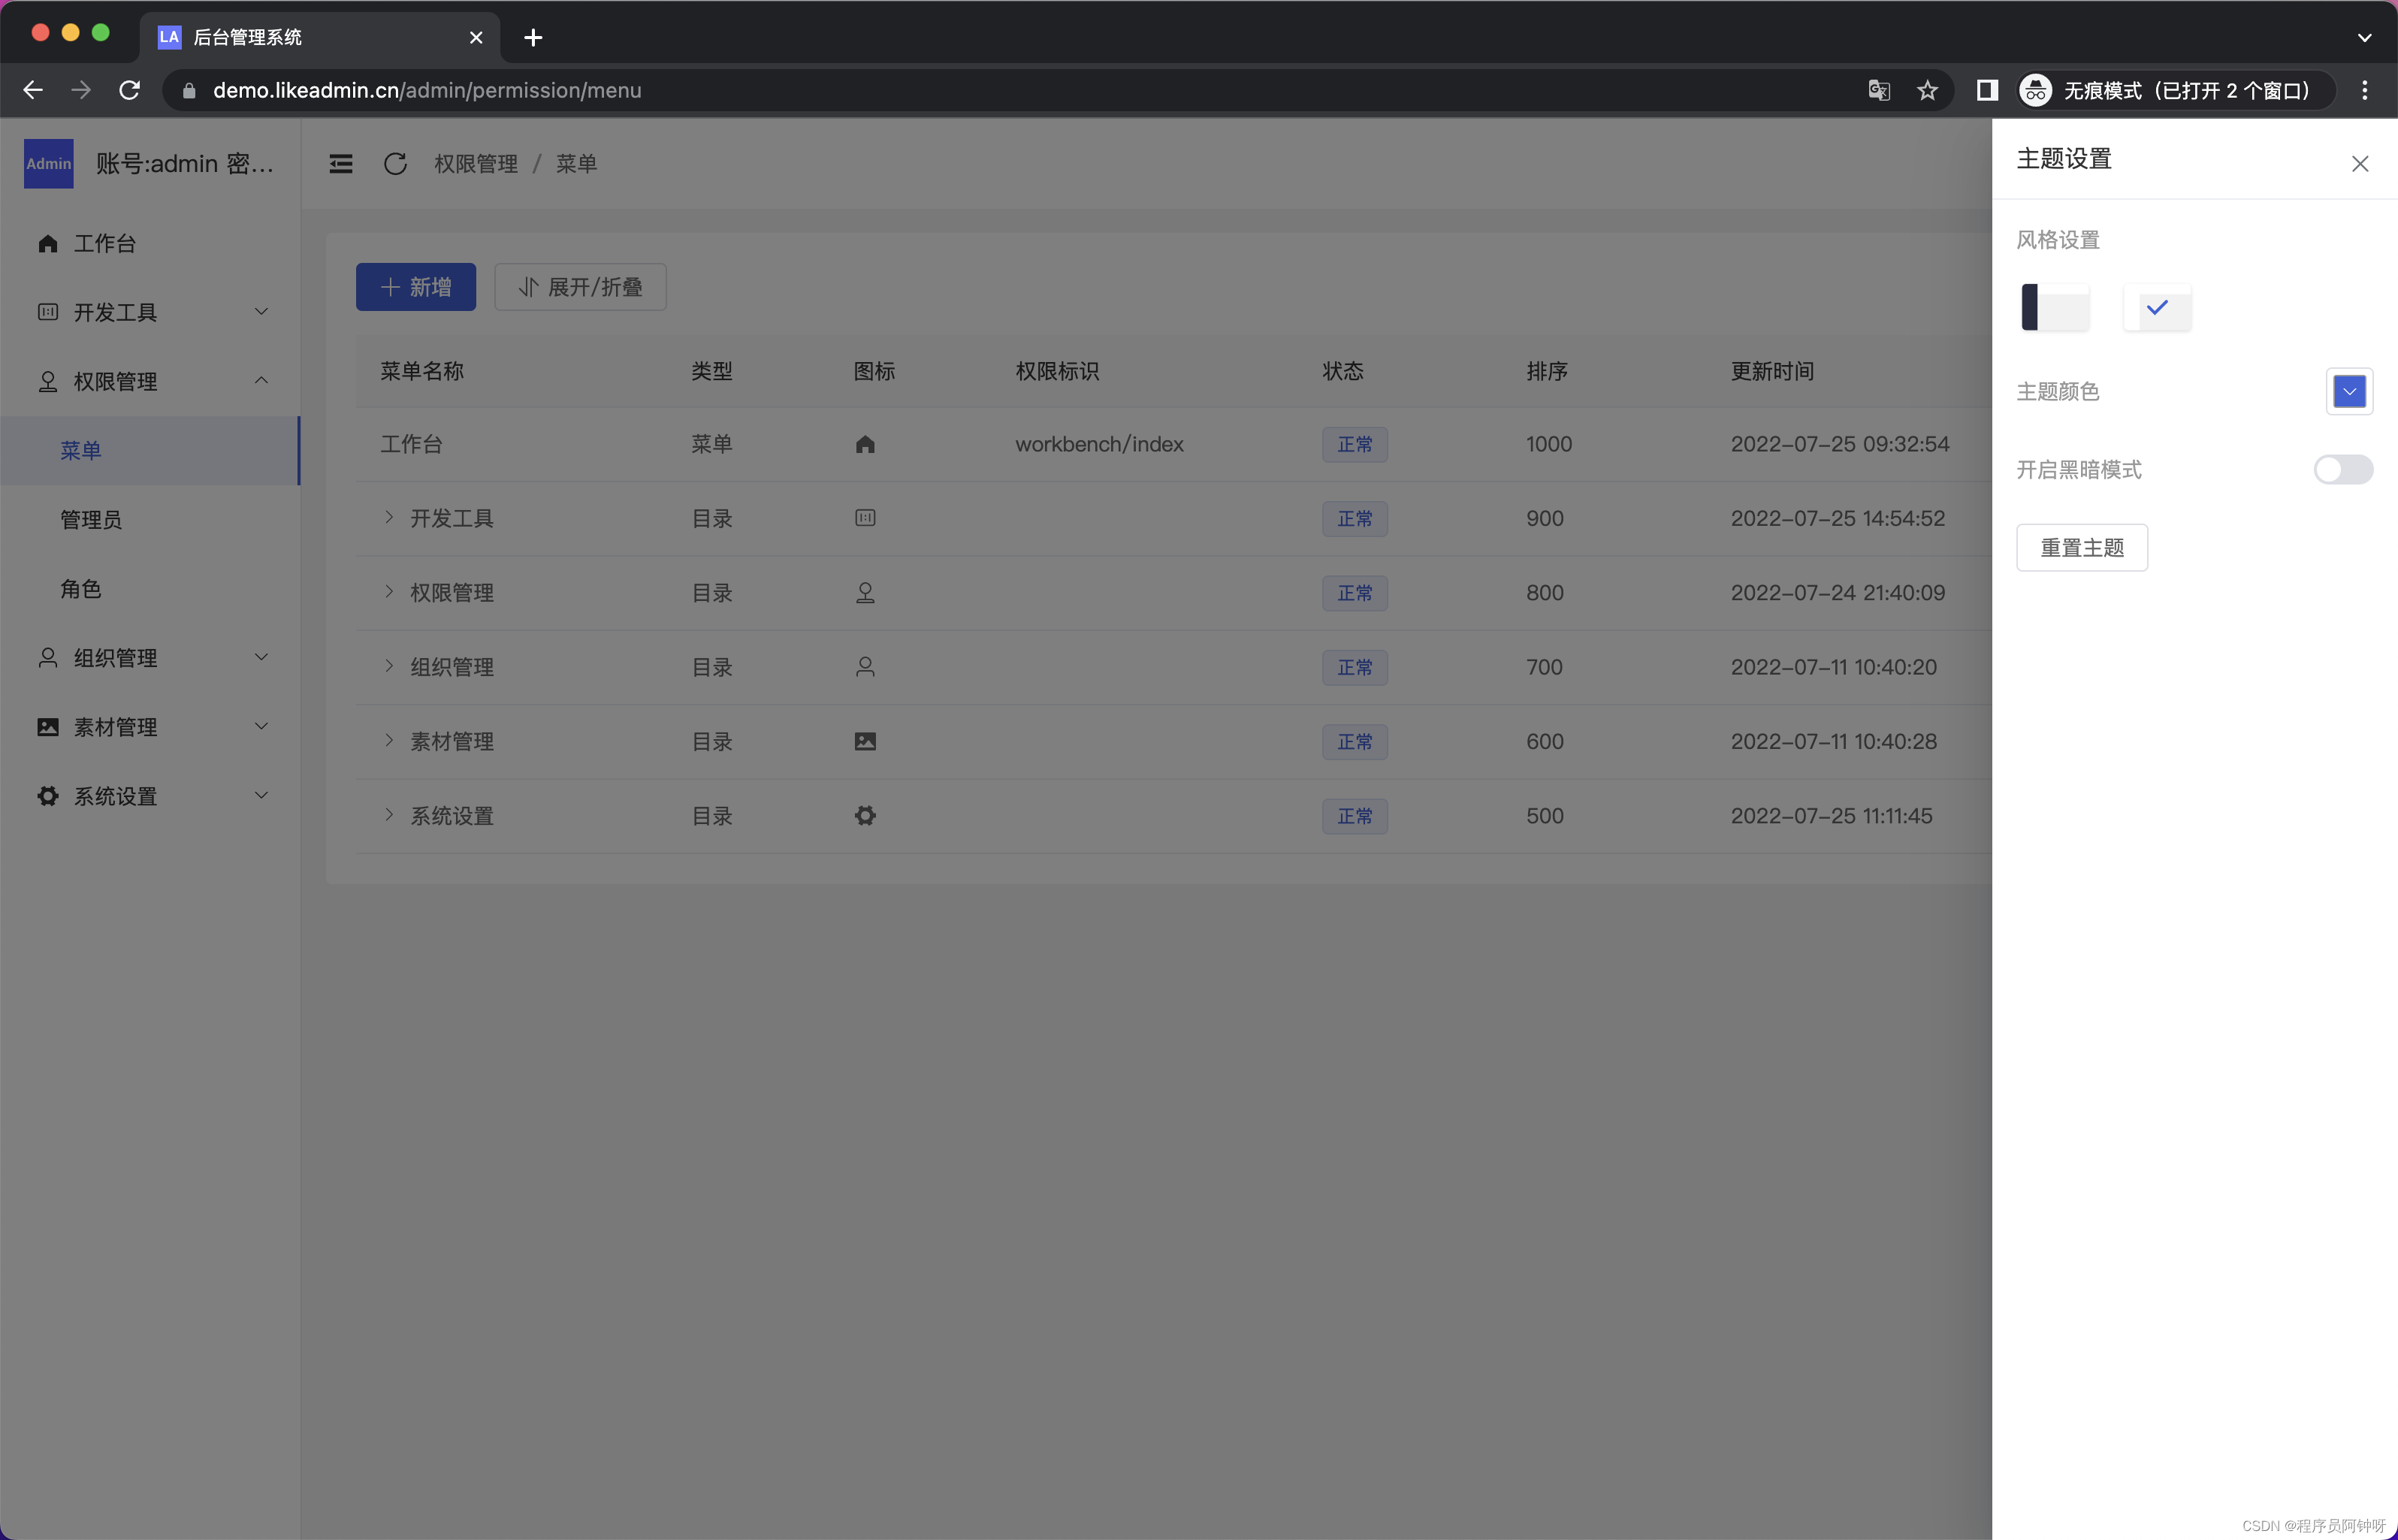Select the dark sidebar style thumbnail
This screenshot has width=2398, height=1540.
(2055, 307)
